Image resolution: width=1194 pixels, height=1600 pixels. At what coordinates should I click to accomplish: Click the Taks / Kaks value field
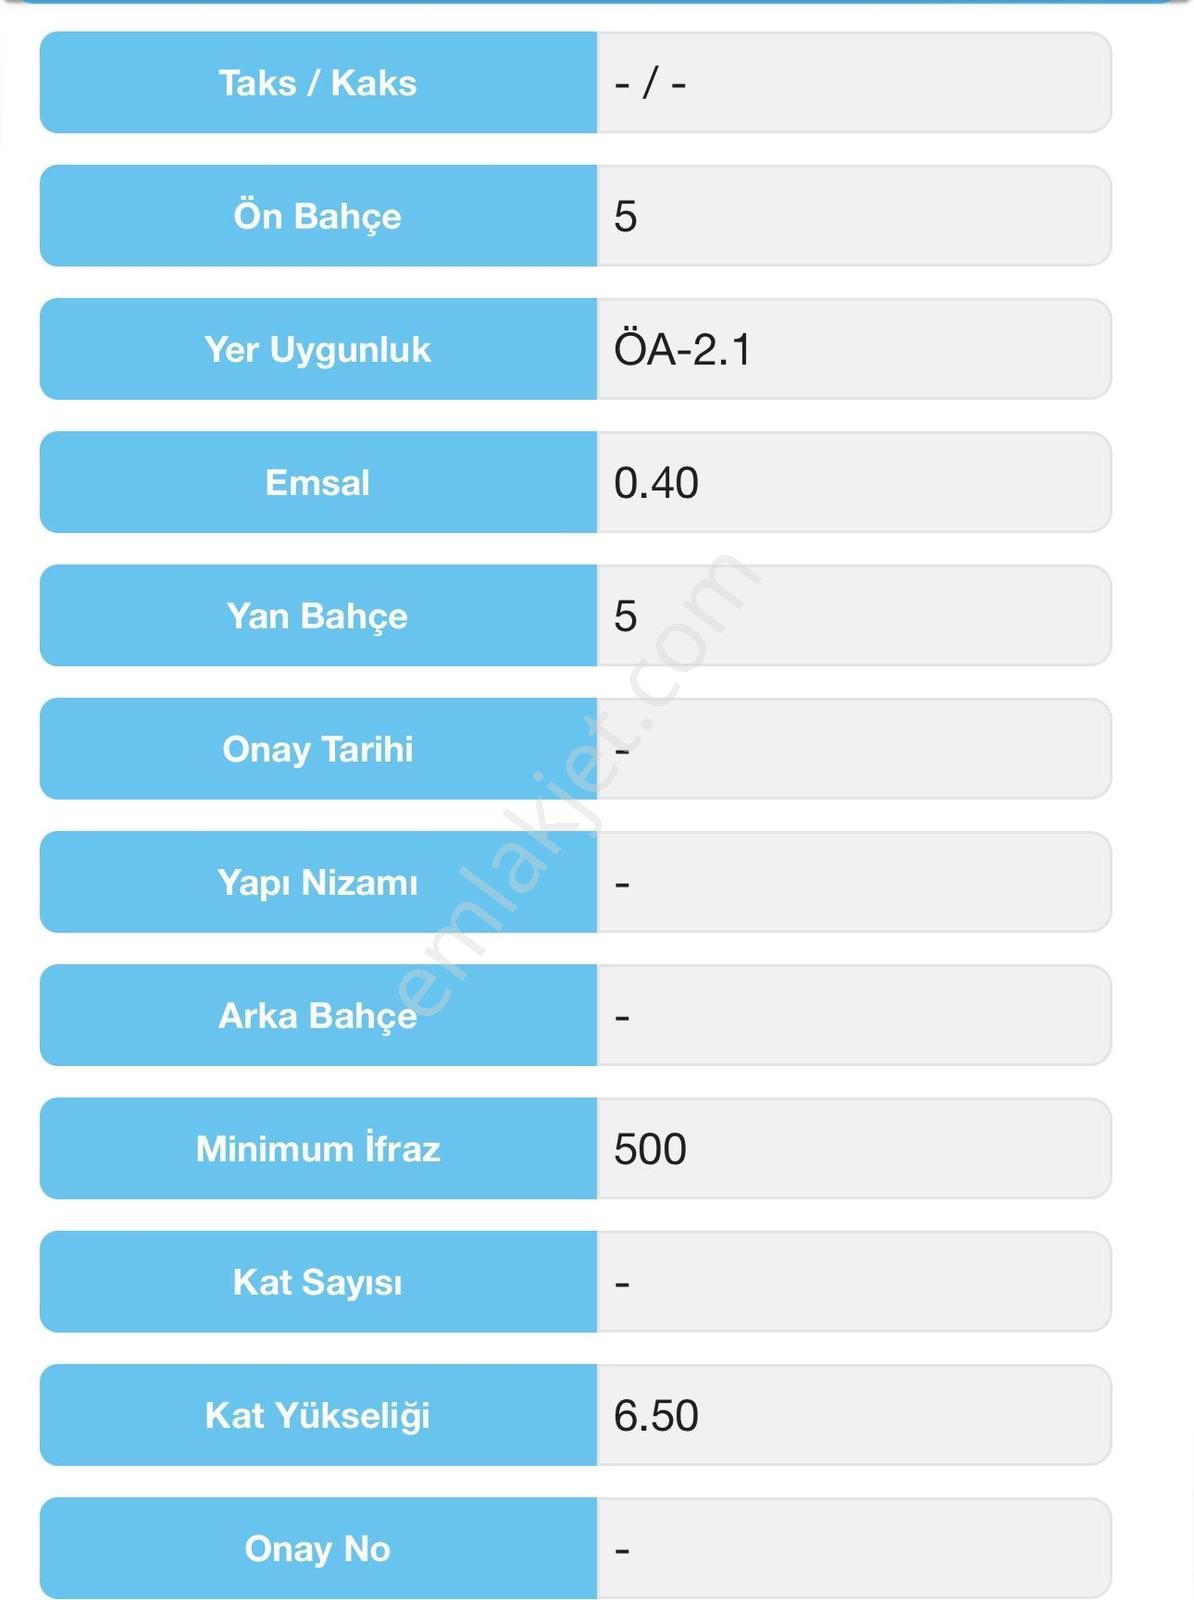(854, 82)
